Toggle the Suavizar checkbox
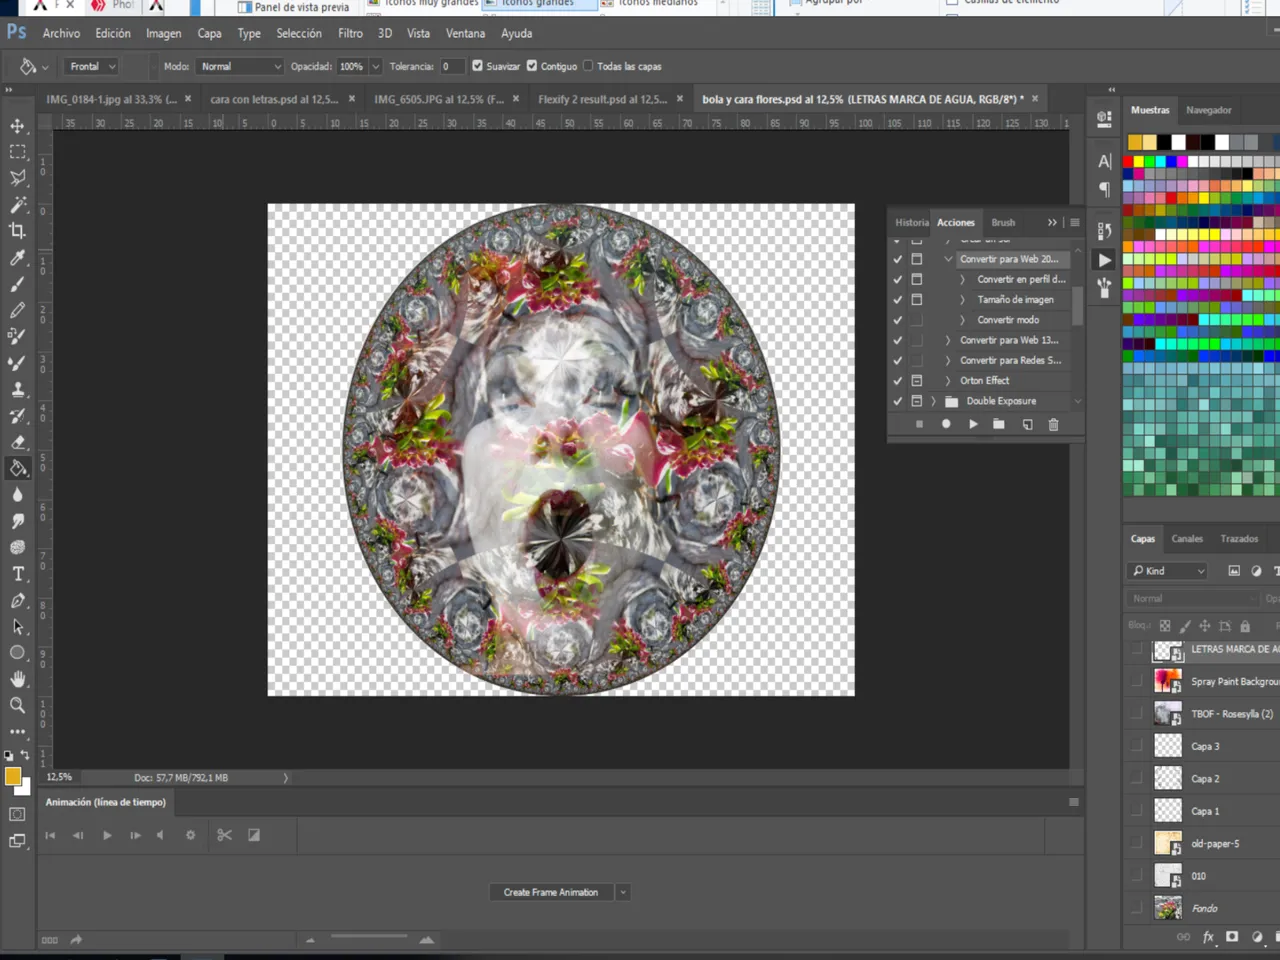Screen dimensions: 1280x960 (x=477, y=66)
